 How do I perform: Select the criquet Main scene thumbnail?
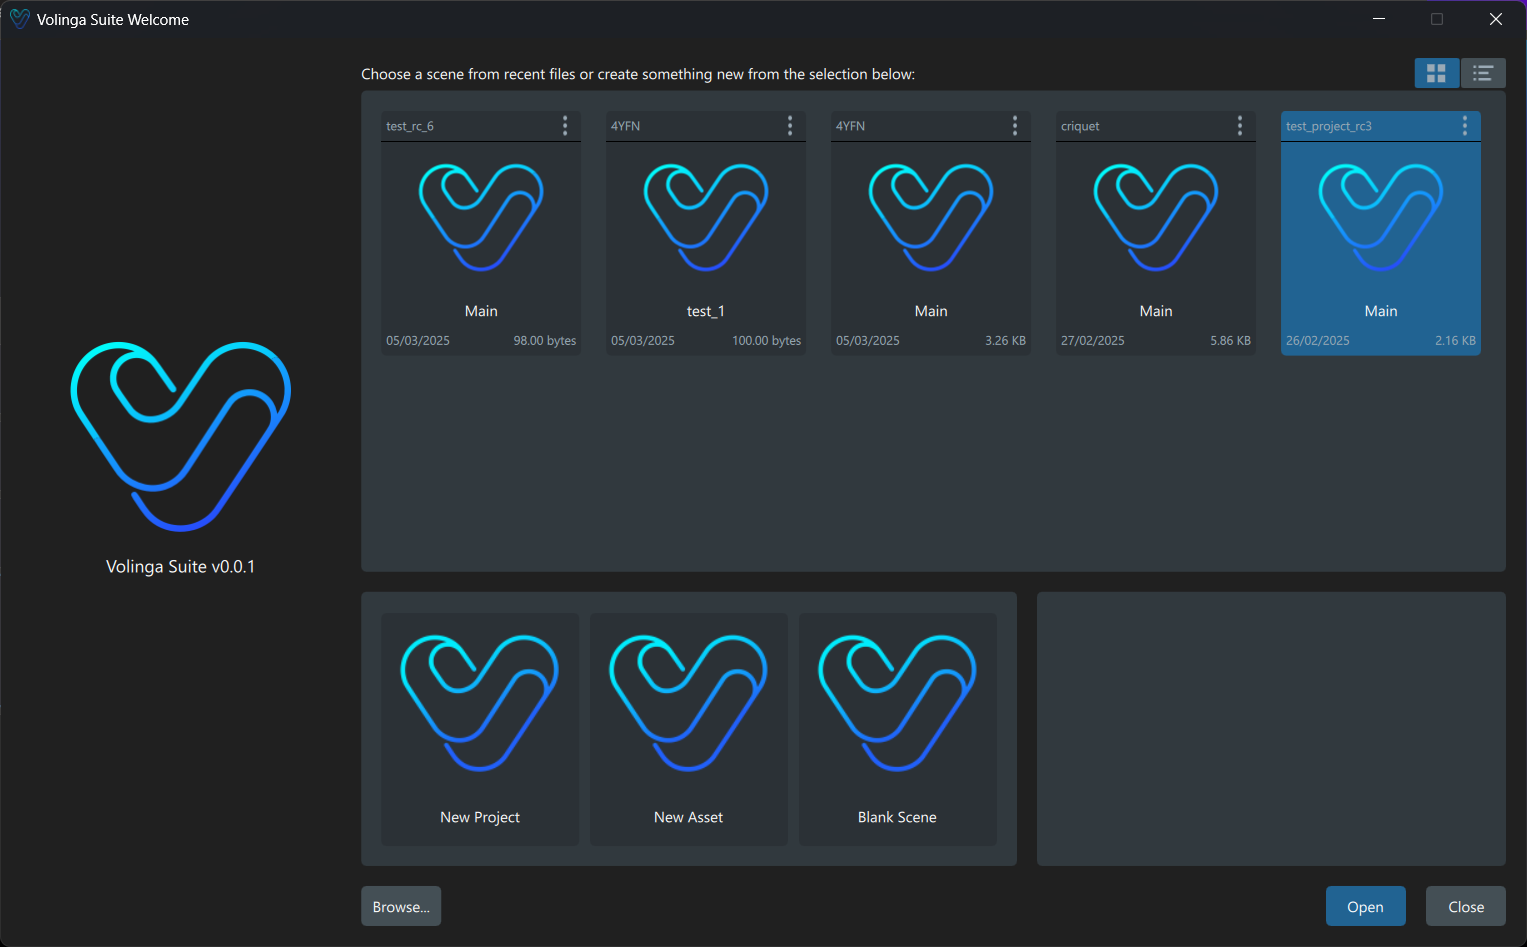point(1156,218)
